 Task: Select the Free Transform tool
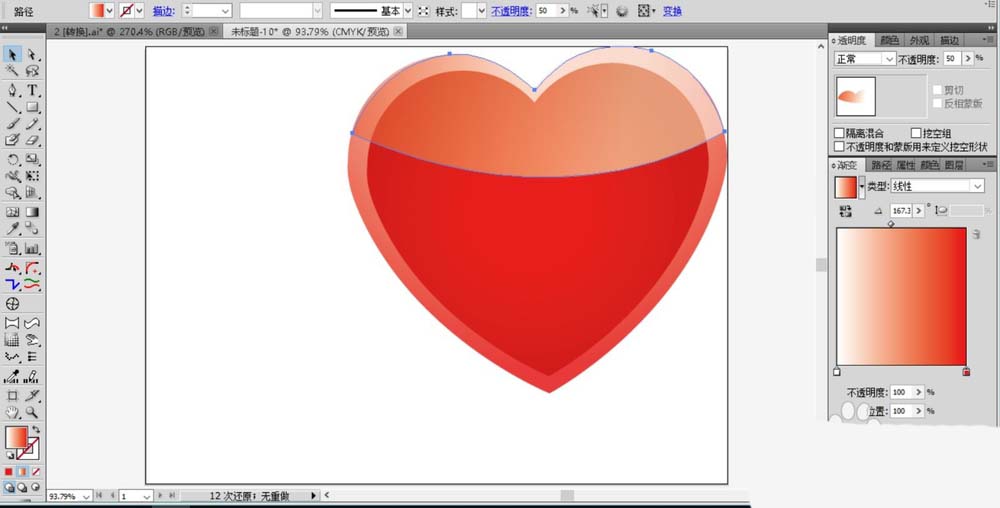click(x=32, y=176)
